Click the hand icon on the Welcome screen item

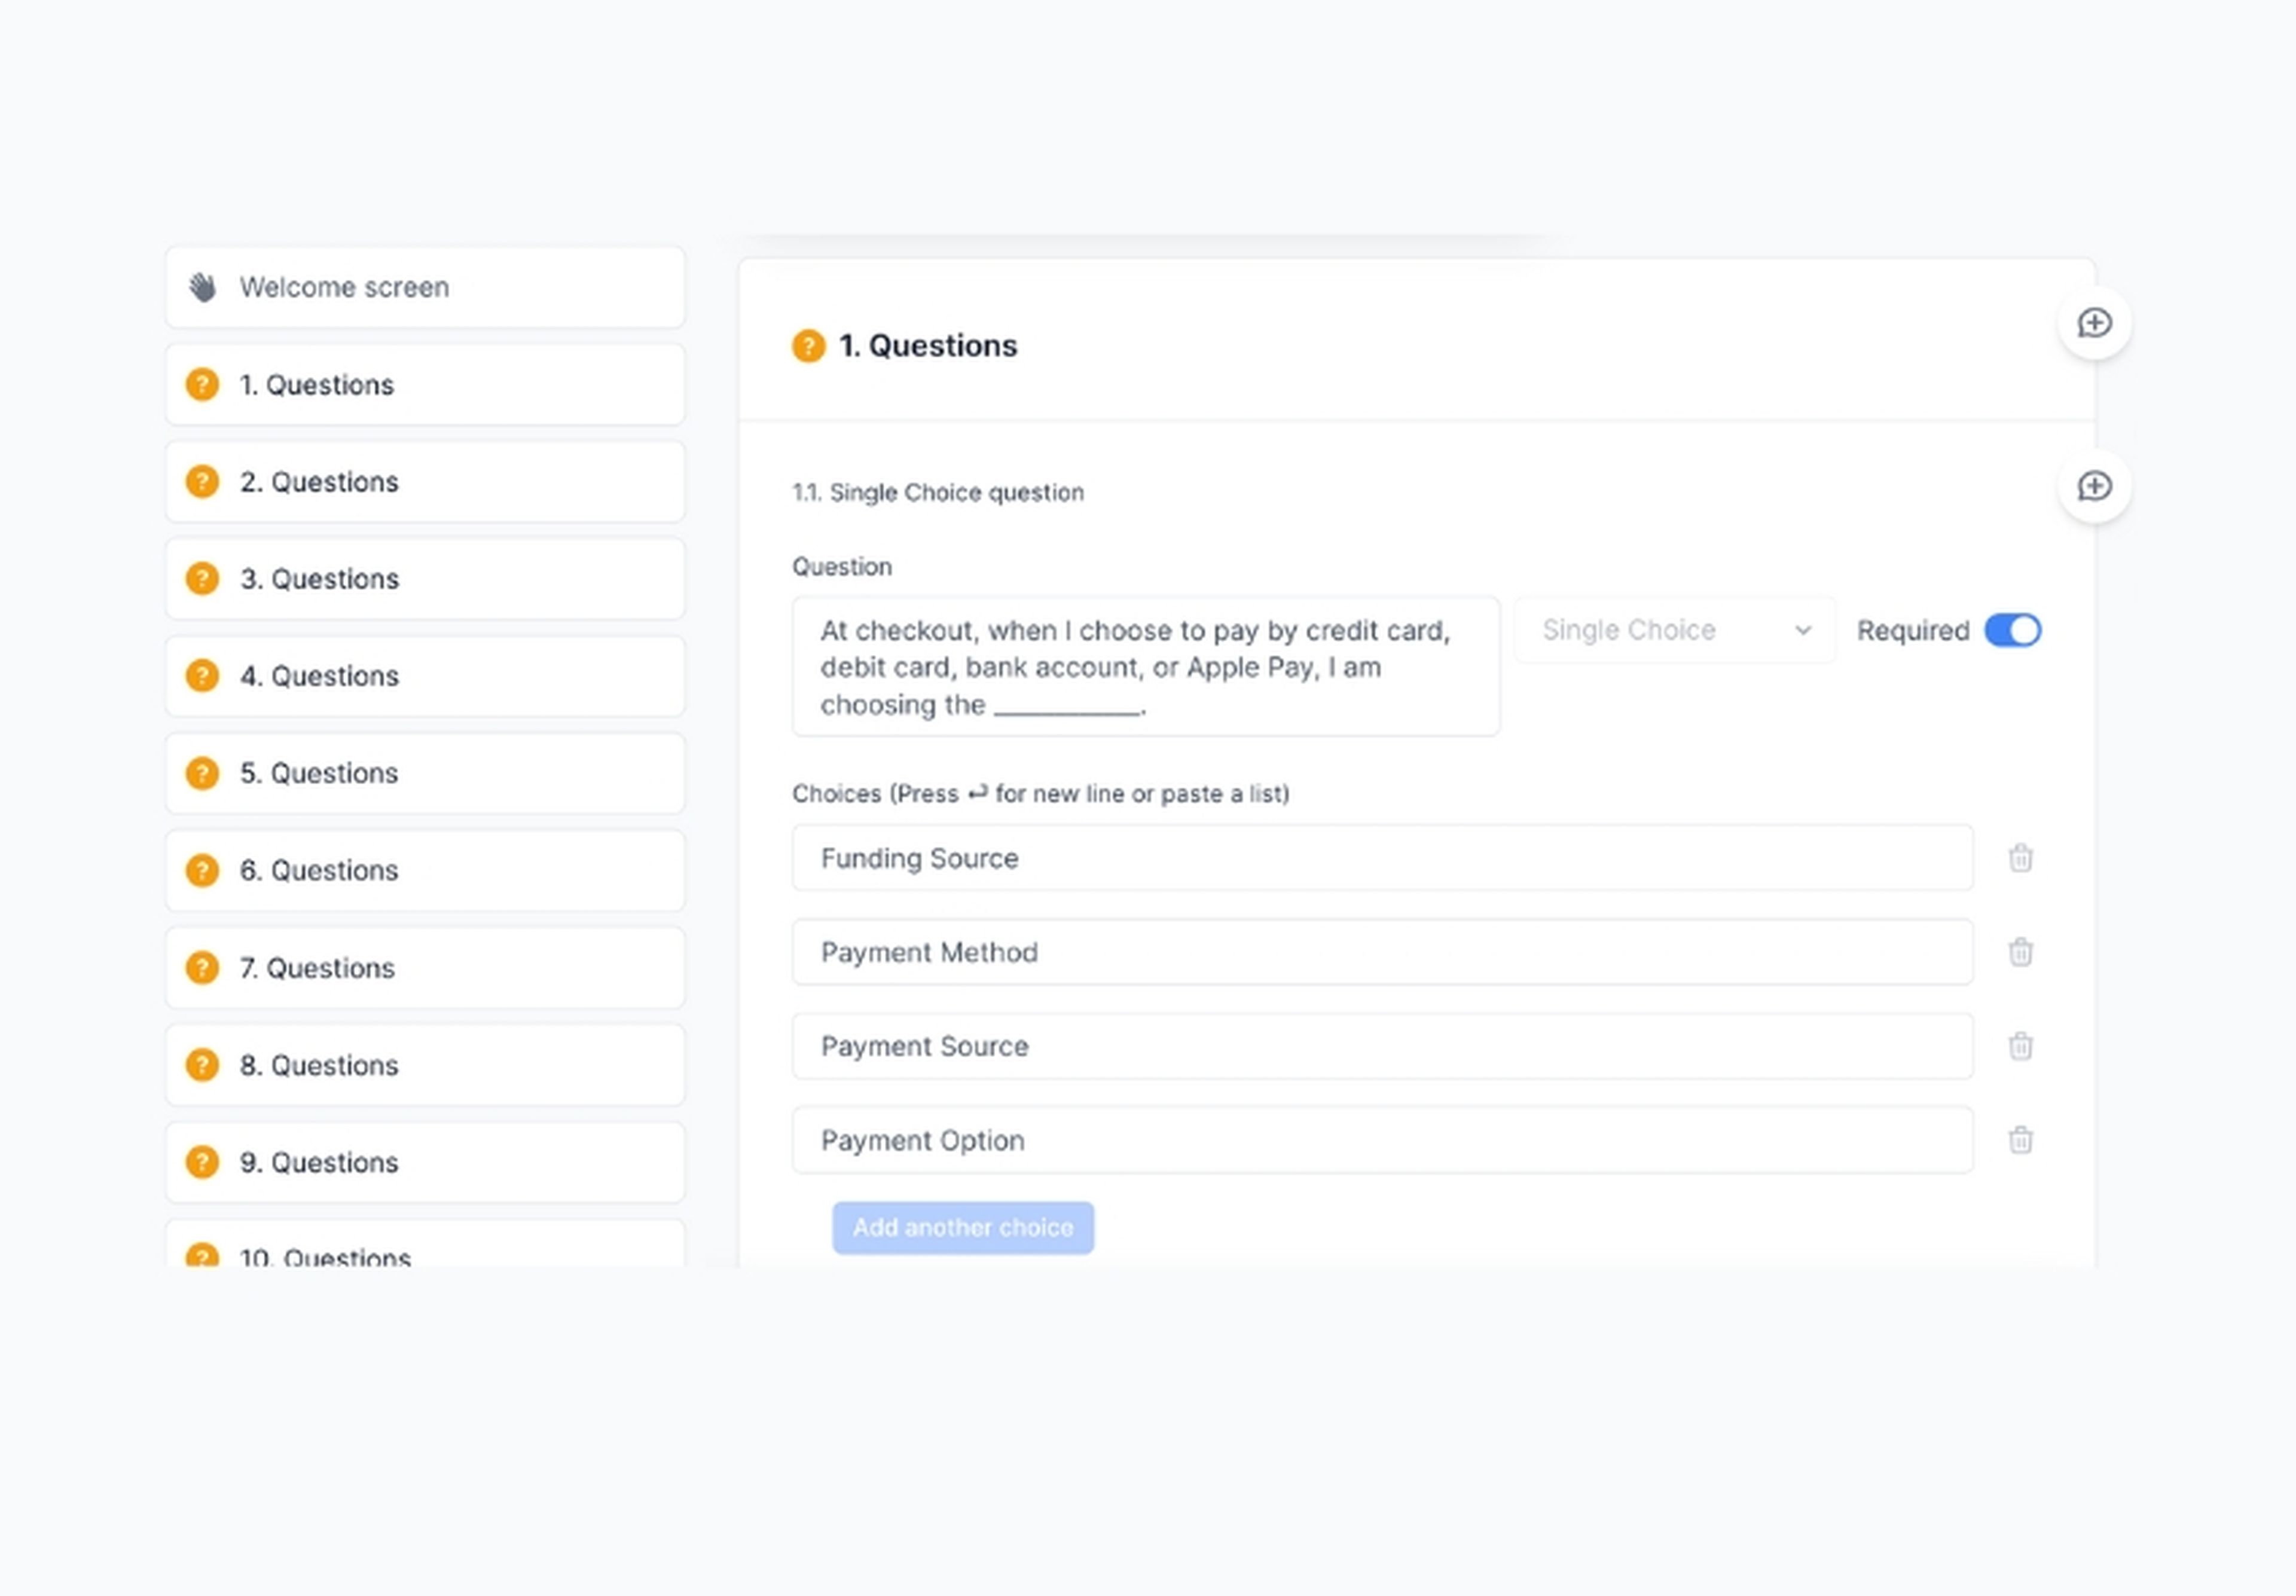(202, 287)
